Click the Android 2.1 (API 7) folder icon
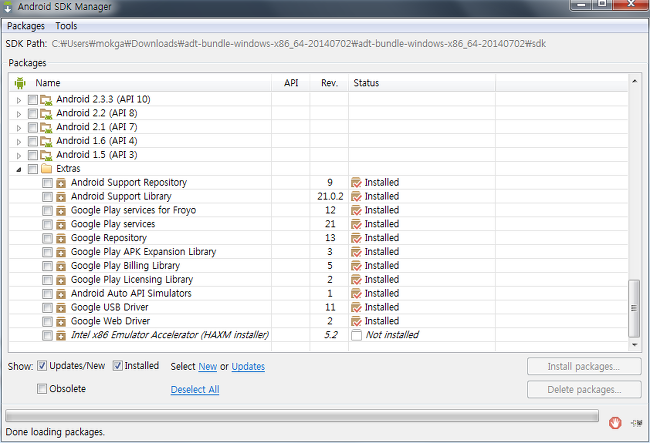 [x=46, y=127]
